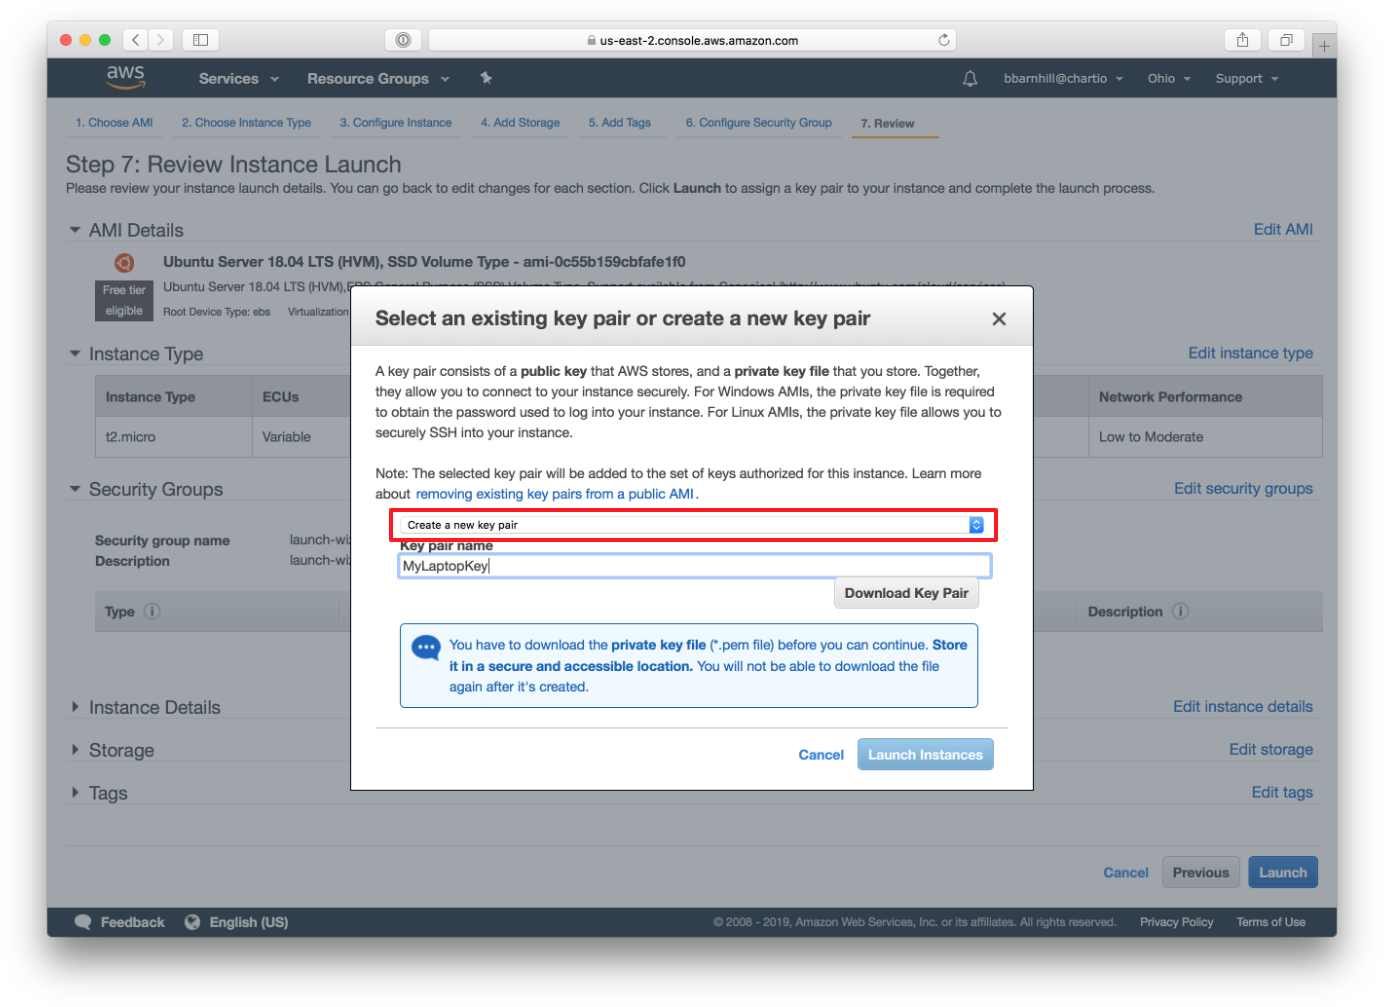Click the Ubuntu AMI logo icon

pyautogui.click(x=124, y=262)
